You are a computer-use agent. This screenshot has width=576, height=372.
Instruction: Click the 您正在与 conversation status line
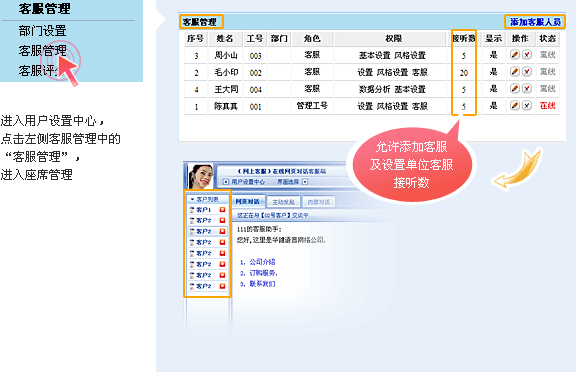pos(276,216)
